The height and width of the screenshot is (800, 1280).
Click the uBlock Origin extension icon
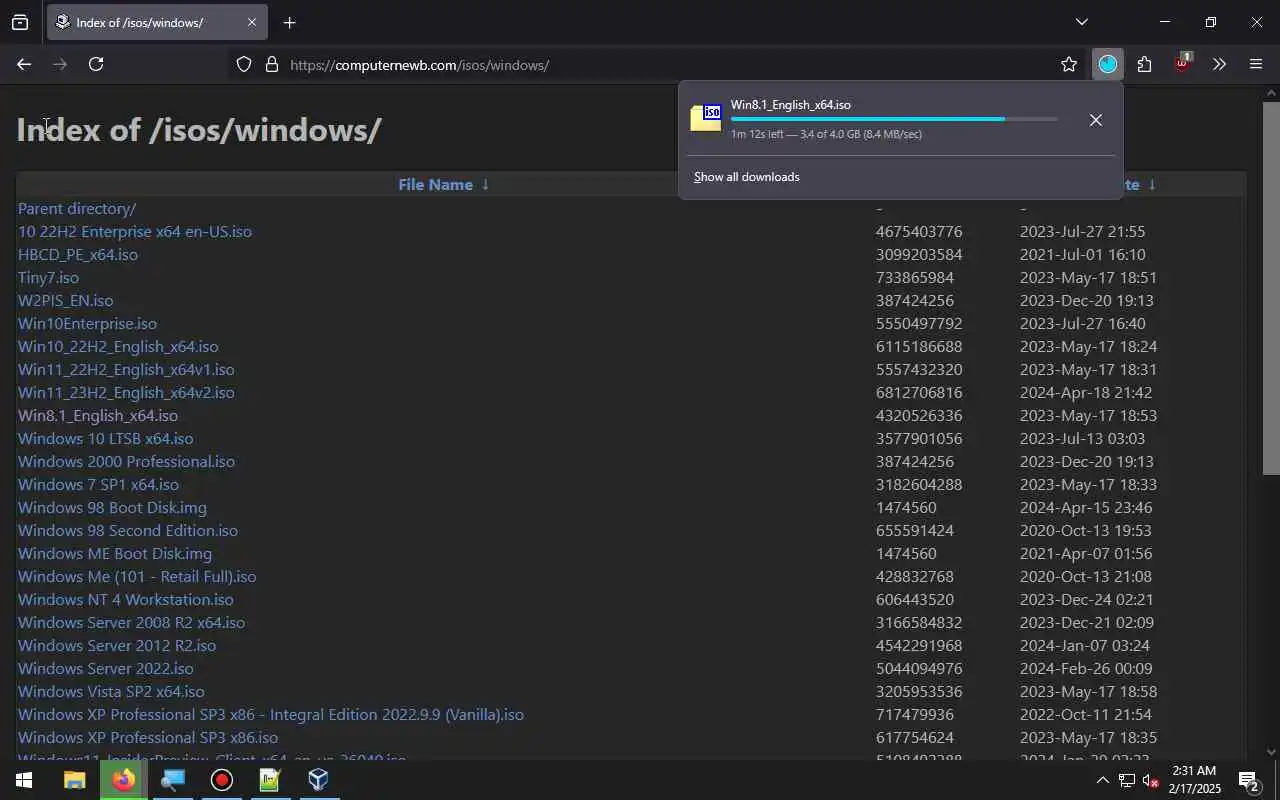tap(1182, 63)
